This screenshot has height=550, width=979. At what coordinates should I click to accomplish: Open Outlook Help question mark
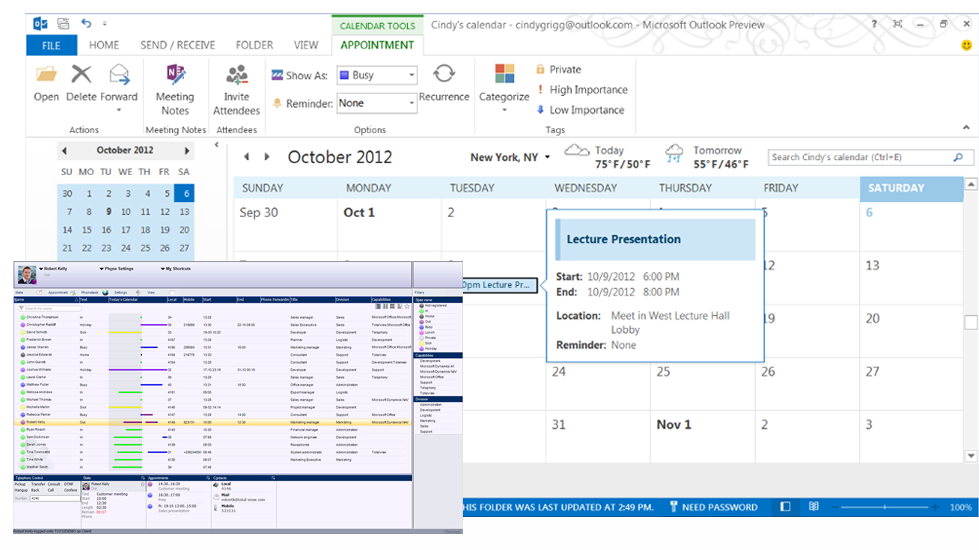coord(874,24)
